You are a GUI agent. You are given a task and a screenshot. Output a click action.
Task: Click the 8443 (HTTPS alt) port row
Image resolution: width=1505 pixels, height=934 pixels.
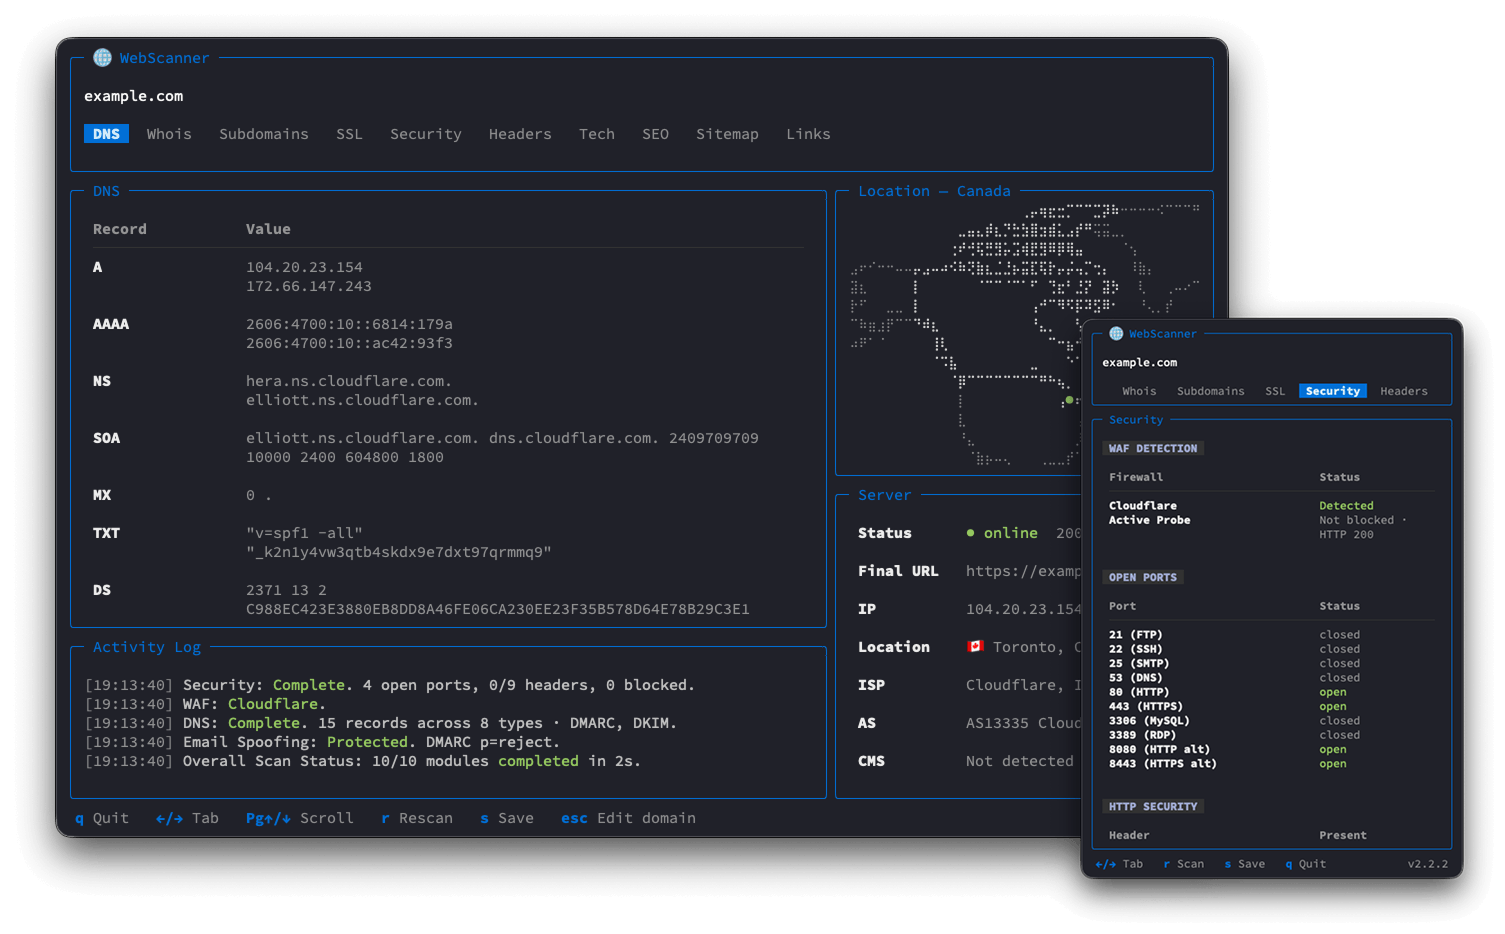1270,764
